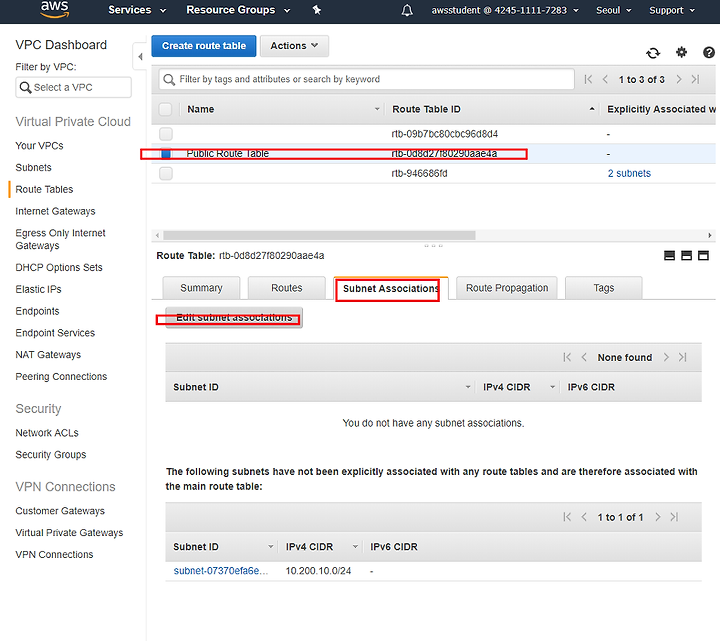The image size is (720, 641).
Task: Open the notifications bell
Action: point(407,10)
